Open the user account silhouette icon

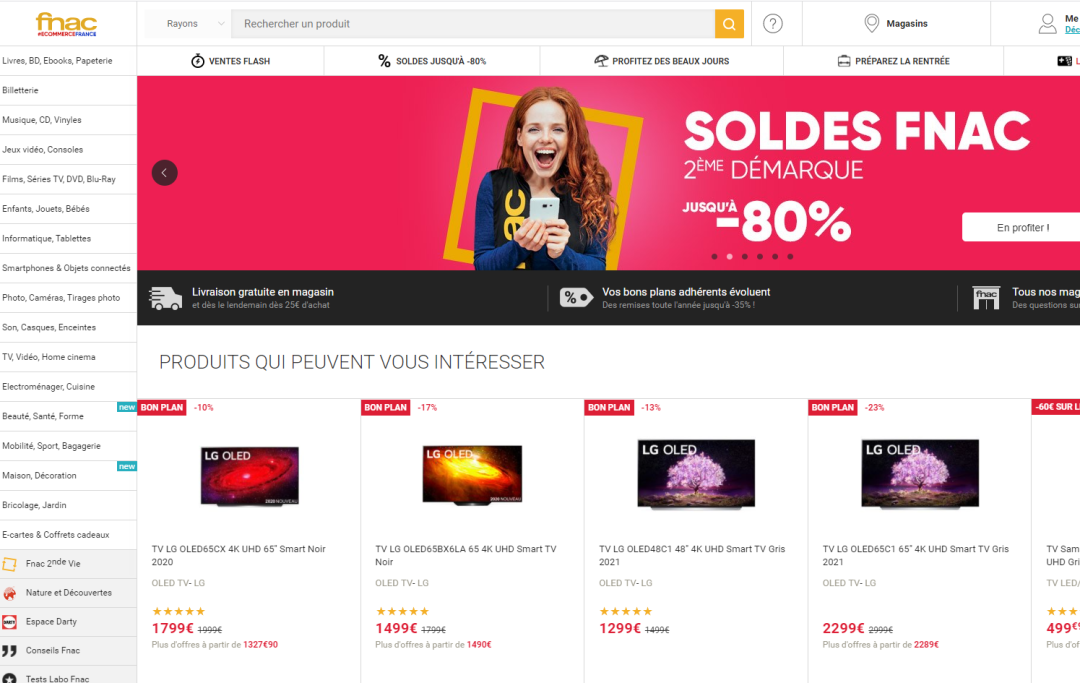[x=1047, y=24]
